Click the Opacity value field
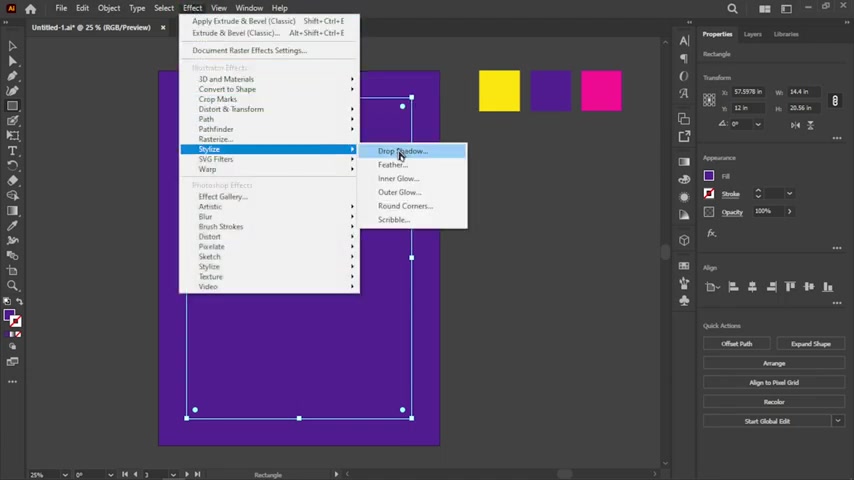 768,211
